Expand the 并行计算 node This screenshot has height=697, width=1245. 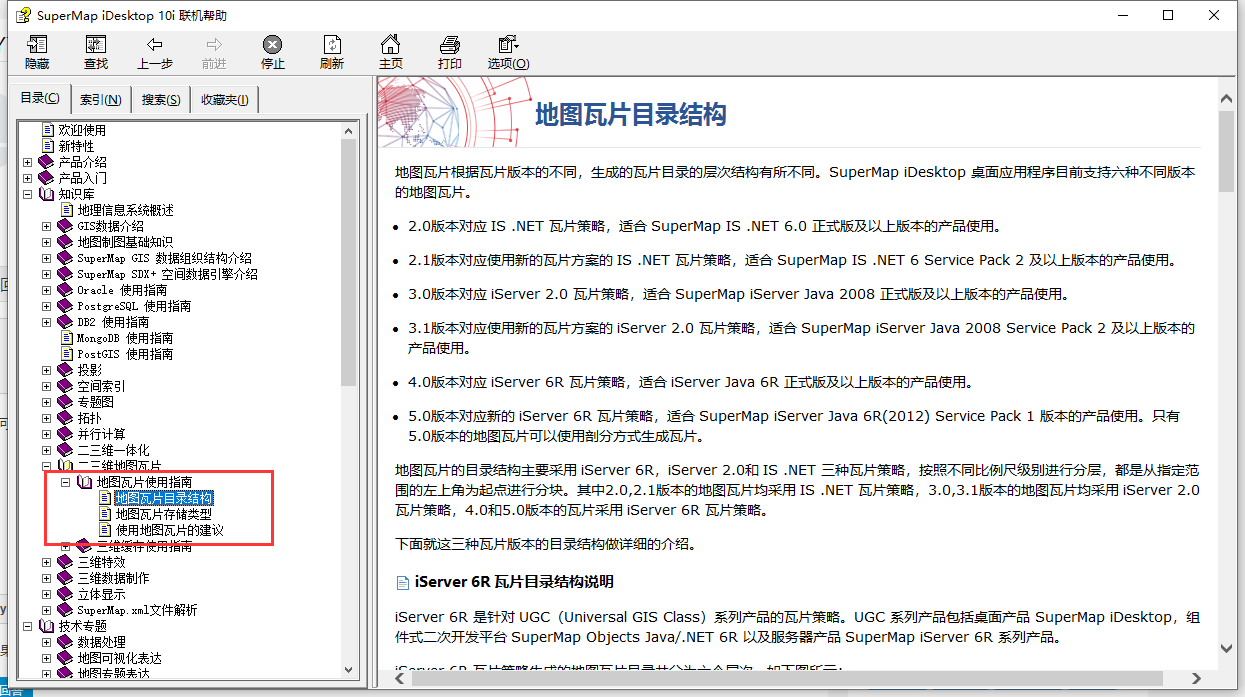pyautogui.click(x=47, y=434)
